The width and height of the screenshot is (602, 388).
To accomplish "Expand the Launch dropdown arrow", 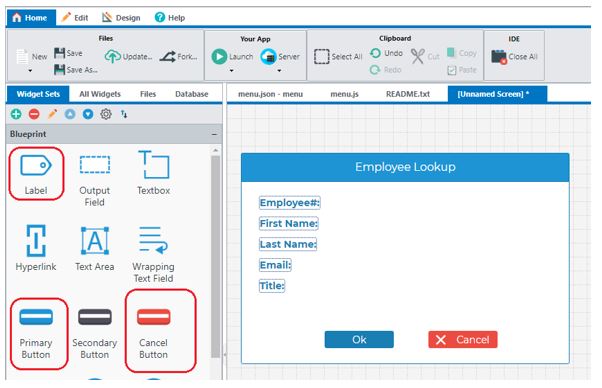I will pyautogui.click(x=232, y=71).
